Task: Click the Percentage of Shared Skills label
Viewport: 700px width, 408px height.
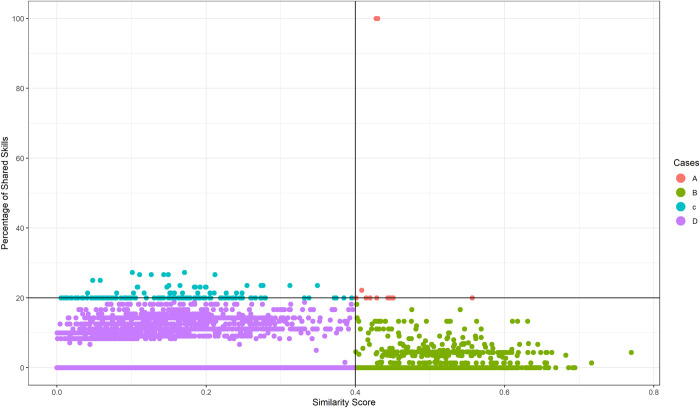Action: (5, 193)
